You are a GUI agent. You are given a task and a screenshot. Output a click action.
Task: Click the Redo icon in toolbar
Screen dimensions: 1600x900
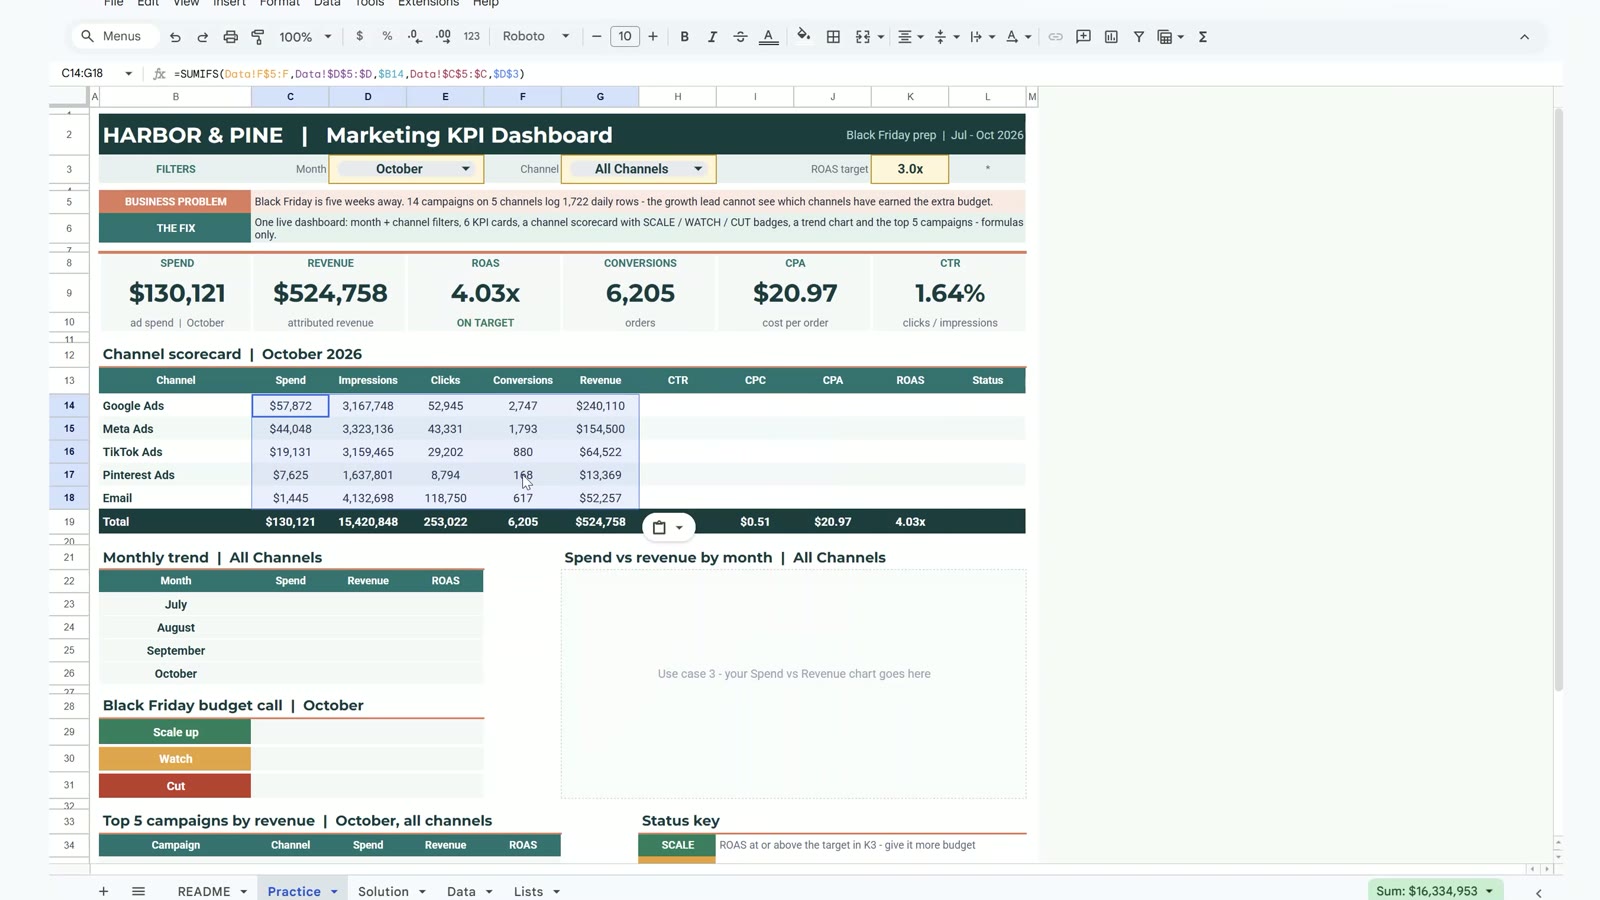click(x=202, y=37)
